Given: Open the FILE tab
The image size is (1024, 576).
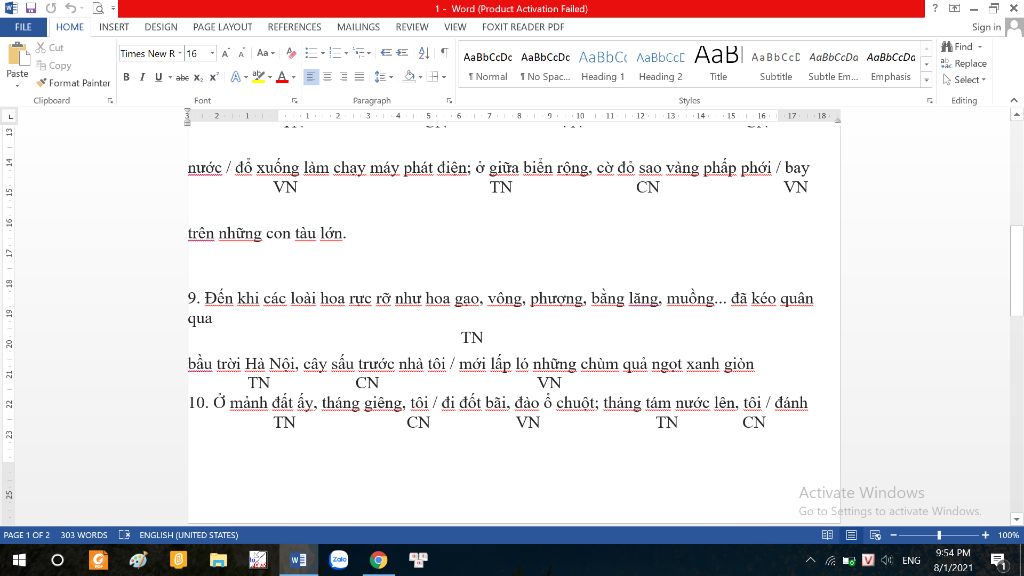Looking at the screenshot, I should [x=23, y=27].
